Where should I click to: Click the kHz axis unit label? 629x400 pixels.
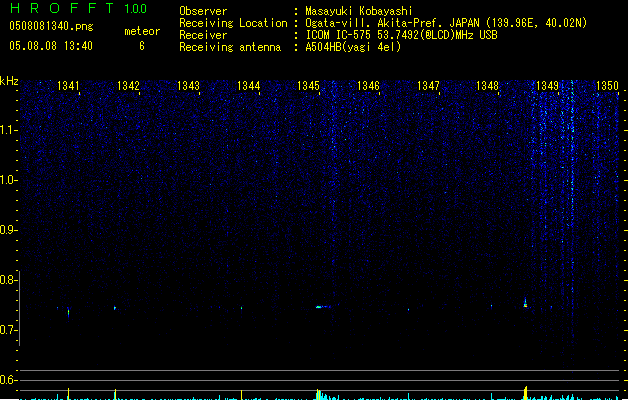pos(9,81)
